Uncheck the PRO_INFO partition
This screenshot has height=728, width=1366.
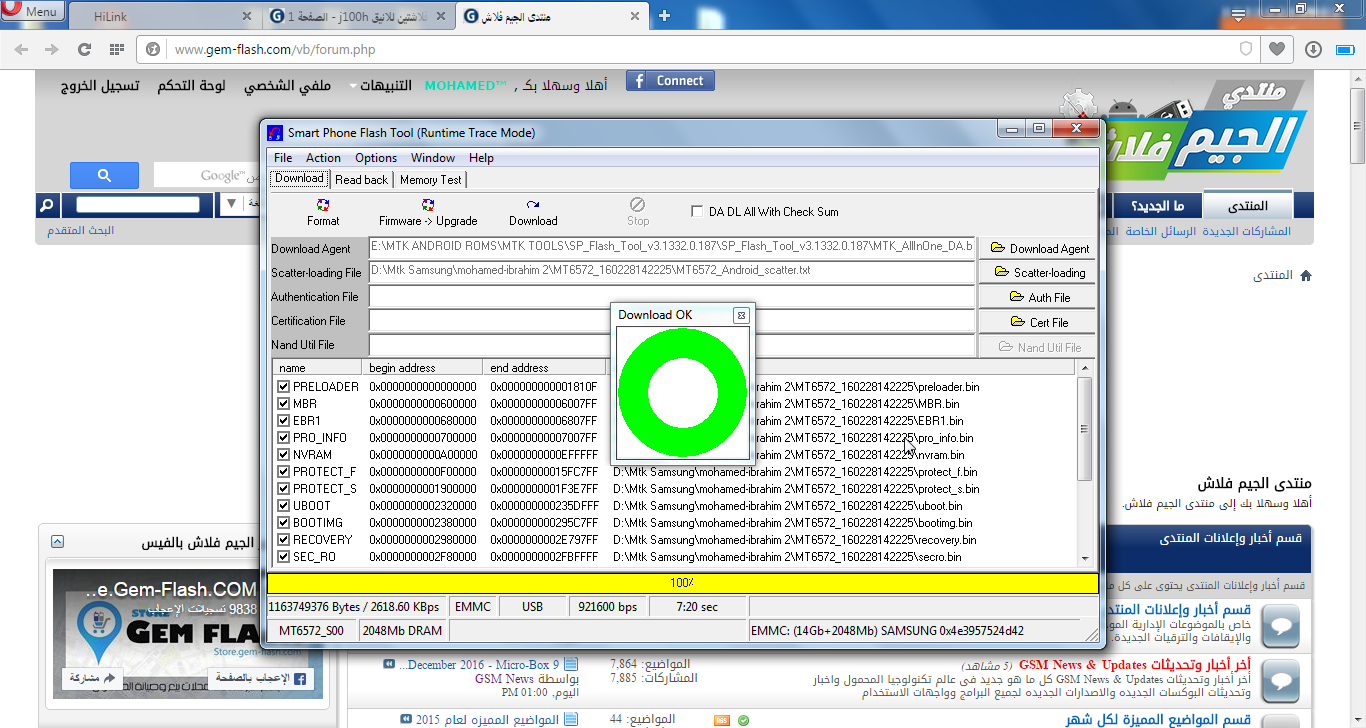(284, 438)
